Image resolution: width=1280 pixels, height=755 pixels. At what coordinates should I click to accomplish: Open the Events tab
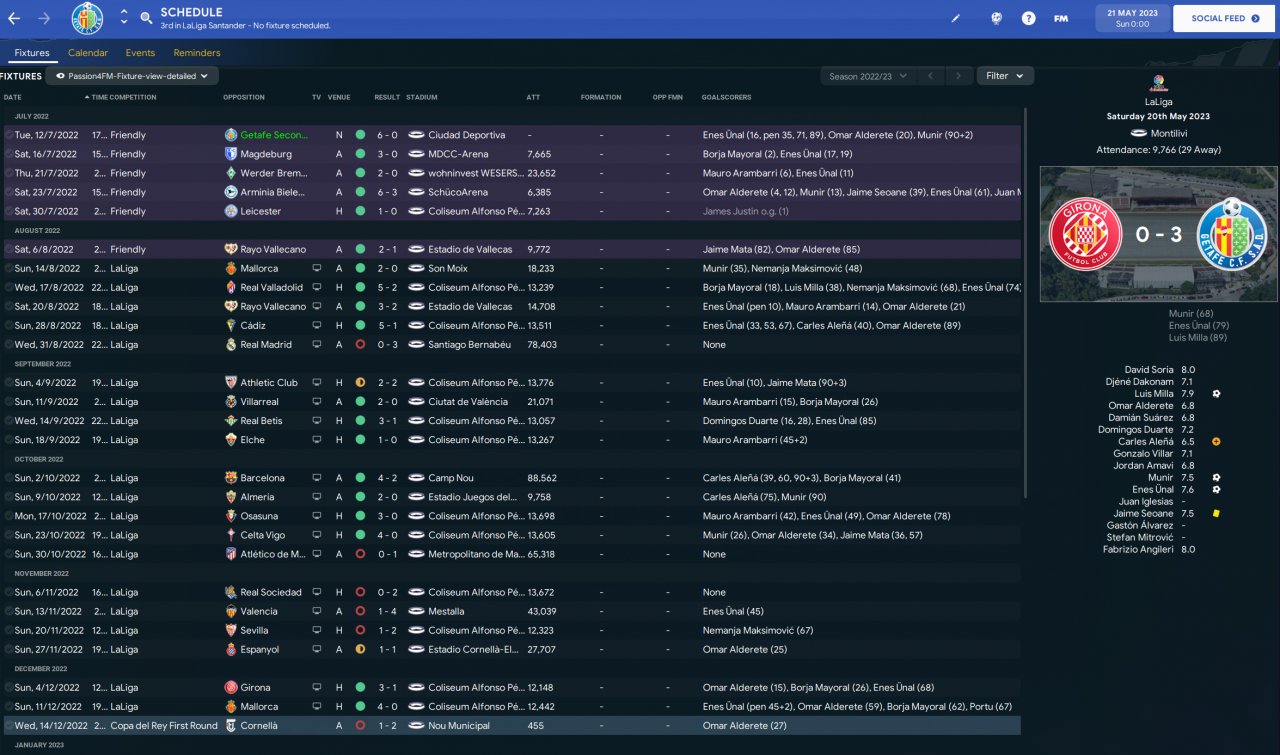[x=140, y=53]
